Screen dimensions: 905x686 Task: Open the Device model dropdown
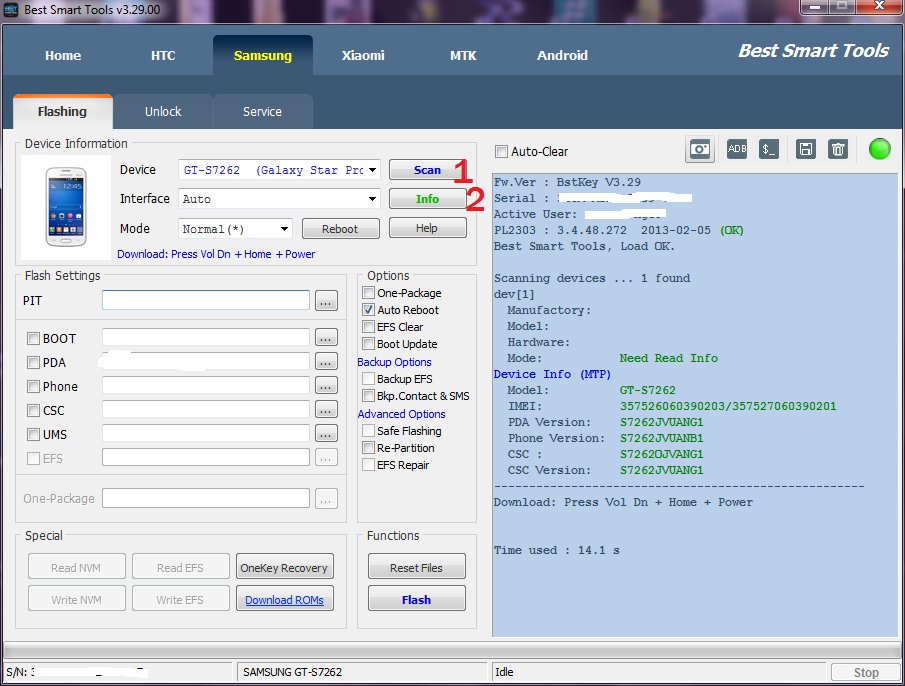(372, 170)
